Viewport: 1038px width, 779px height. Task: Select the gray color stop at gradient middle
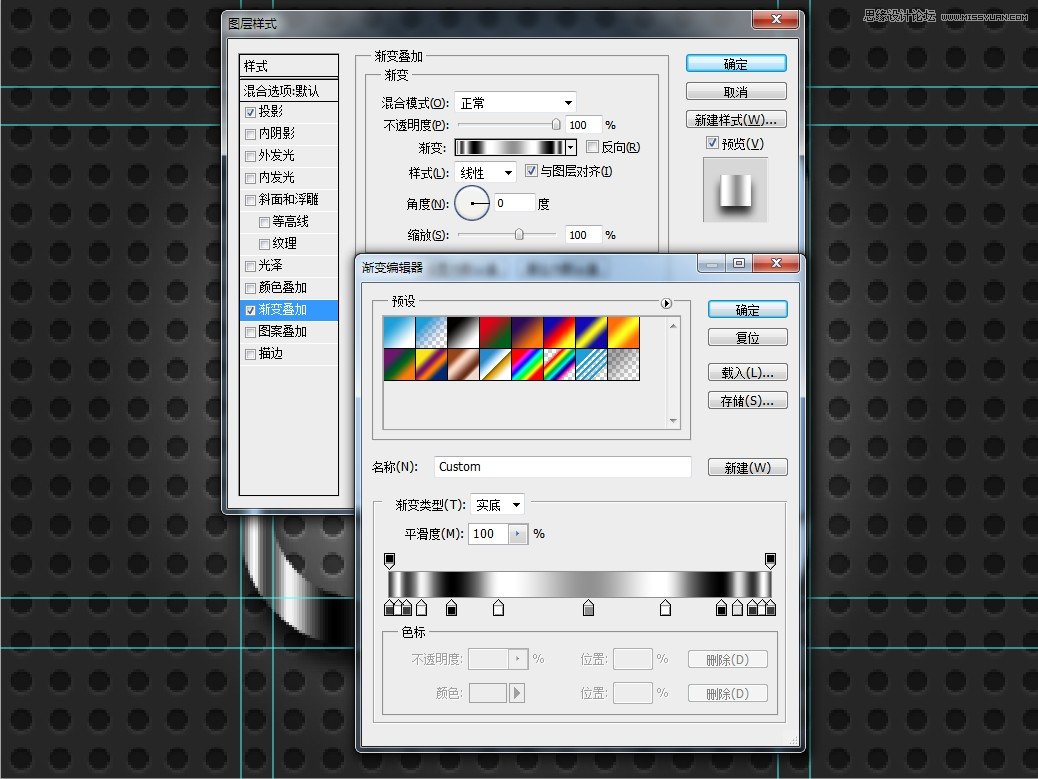(x=588, y=607)
